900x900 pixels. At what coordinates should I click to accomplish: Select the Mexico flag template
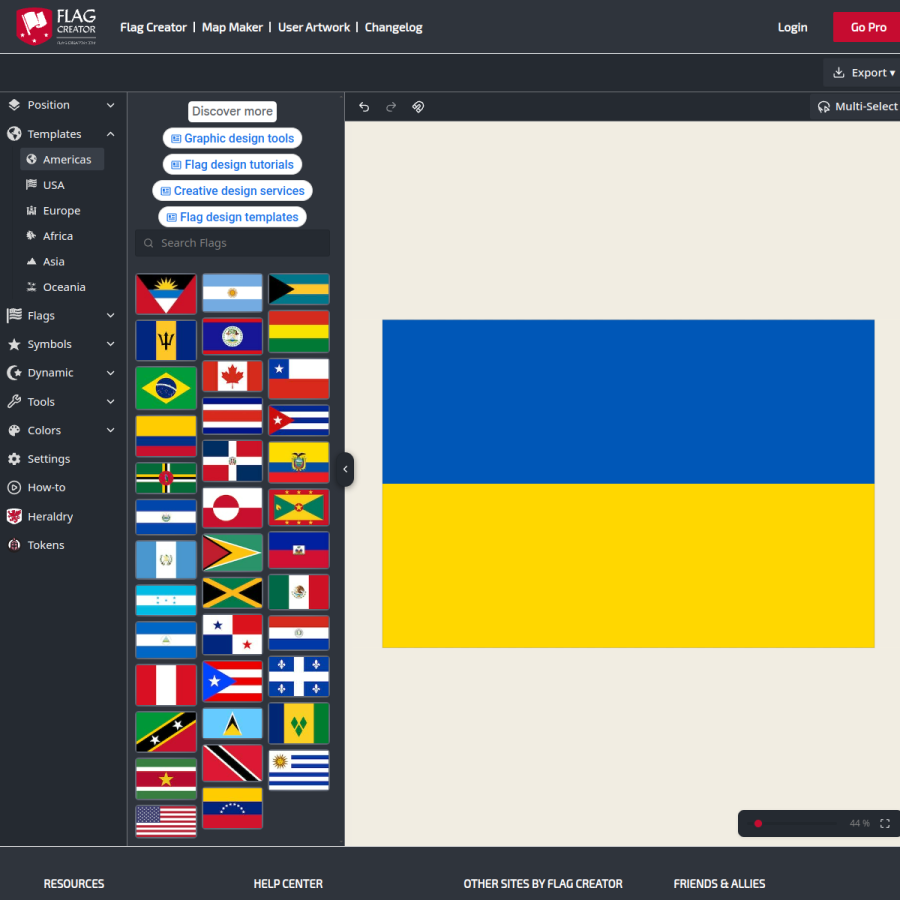click(x=298, y=592)
